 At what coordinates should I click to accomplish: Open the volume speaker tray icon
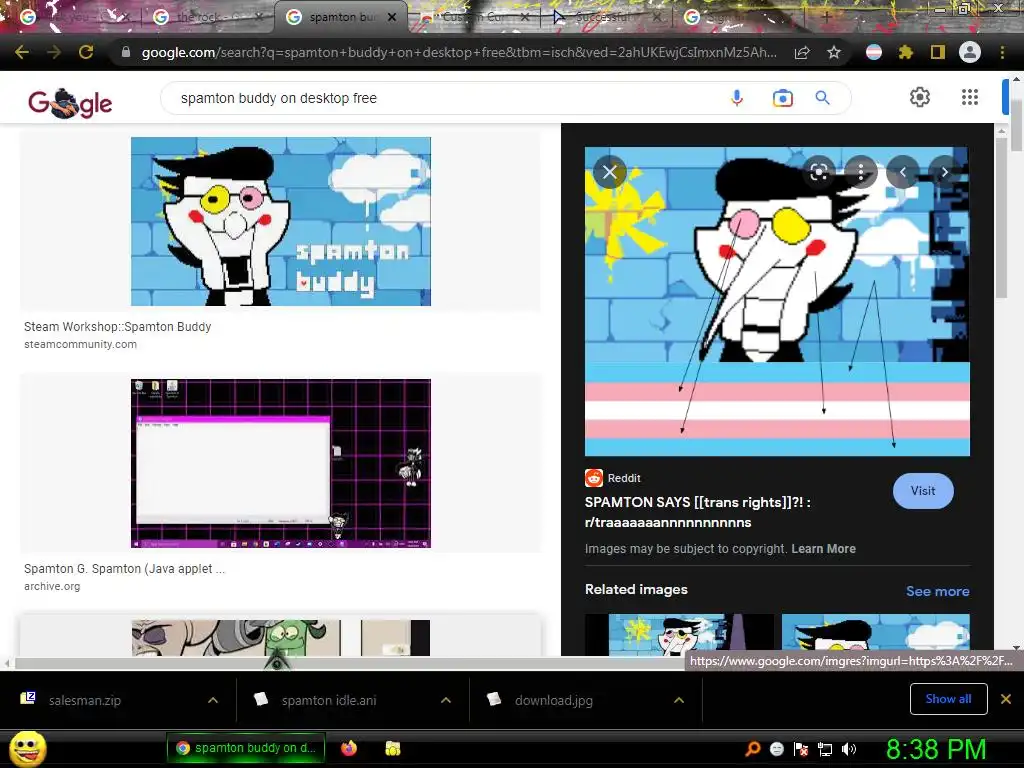coord(848,749)
